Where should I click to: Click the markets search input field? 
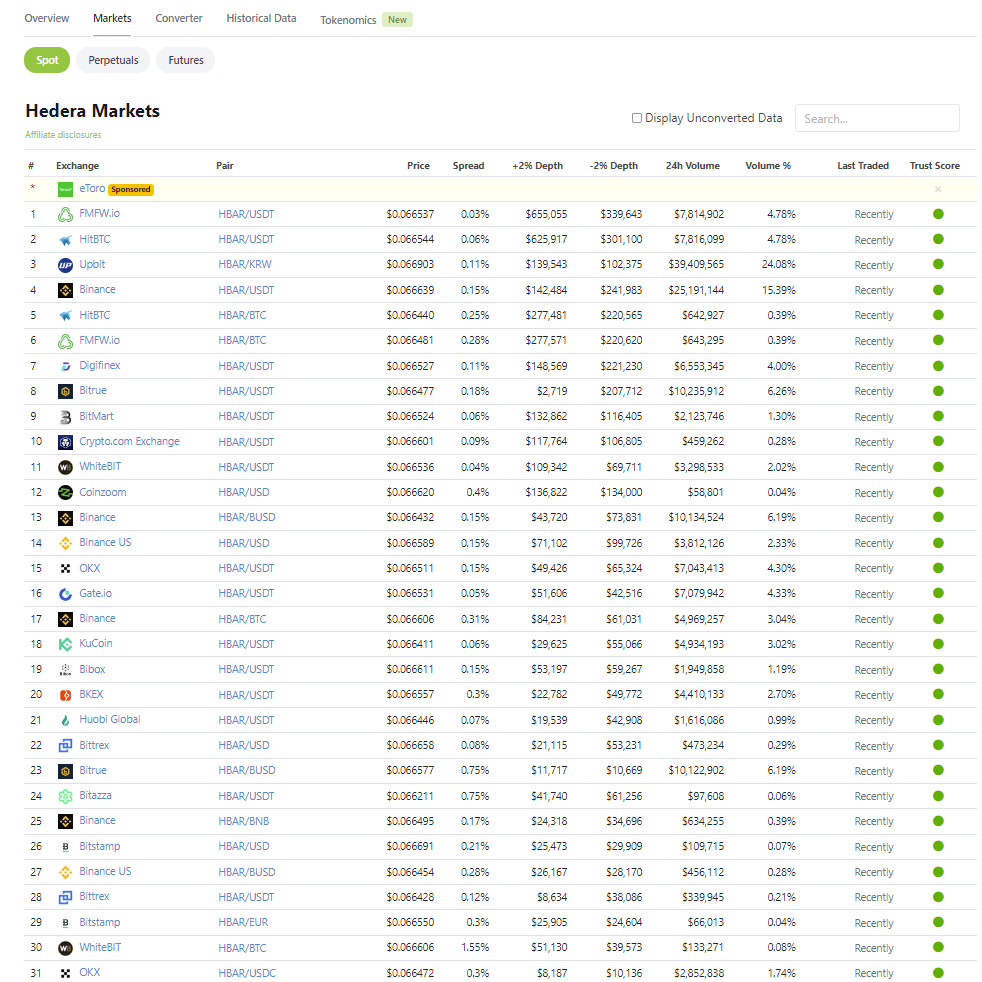tap(876, 118)
